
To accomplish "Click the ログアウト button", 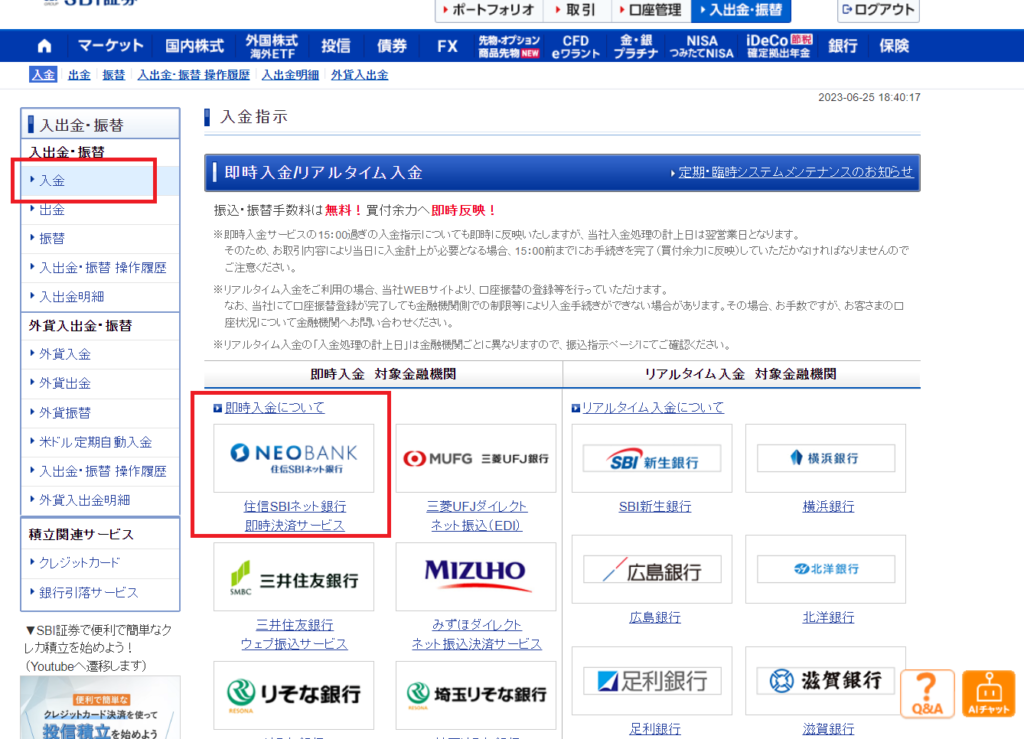I will [878, 10].
